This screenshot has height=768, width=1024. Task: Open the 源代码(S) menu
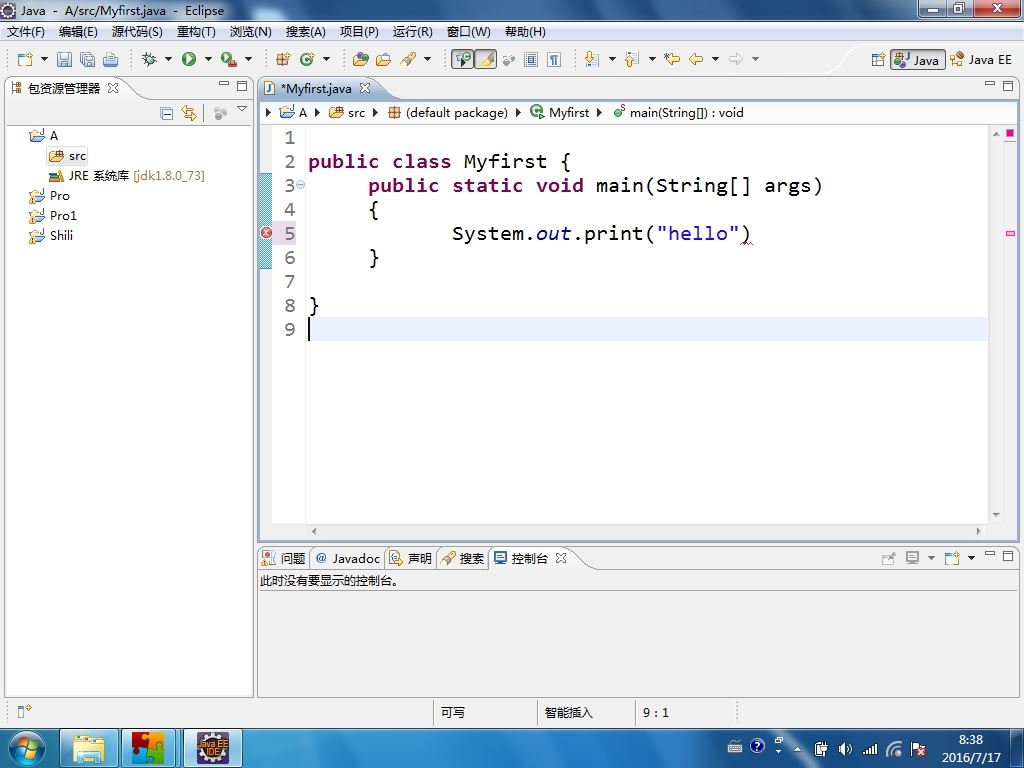pos(136,31)
